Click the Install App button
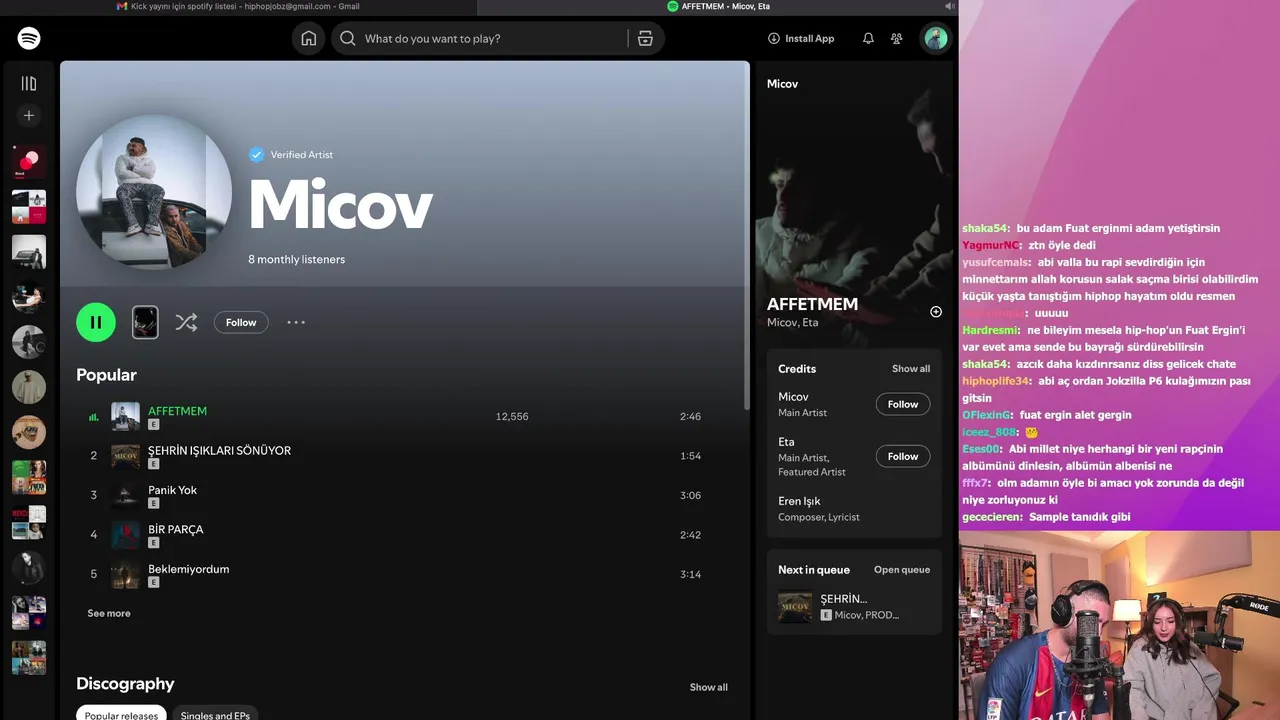Screen dimensions: 1280x720 tap(801, 38)
